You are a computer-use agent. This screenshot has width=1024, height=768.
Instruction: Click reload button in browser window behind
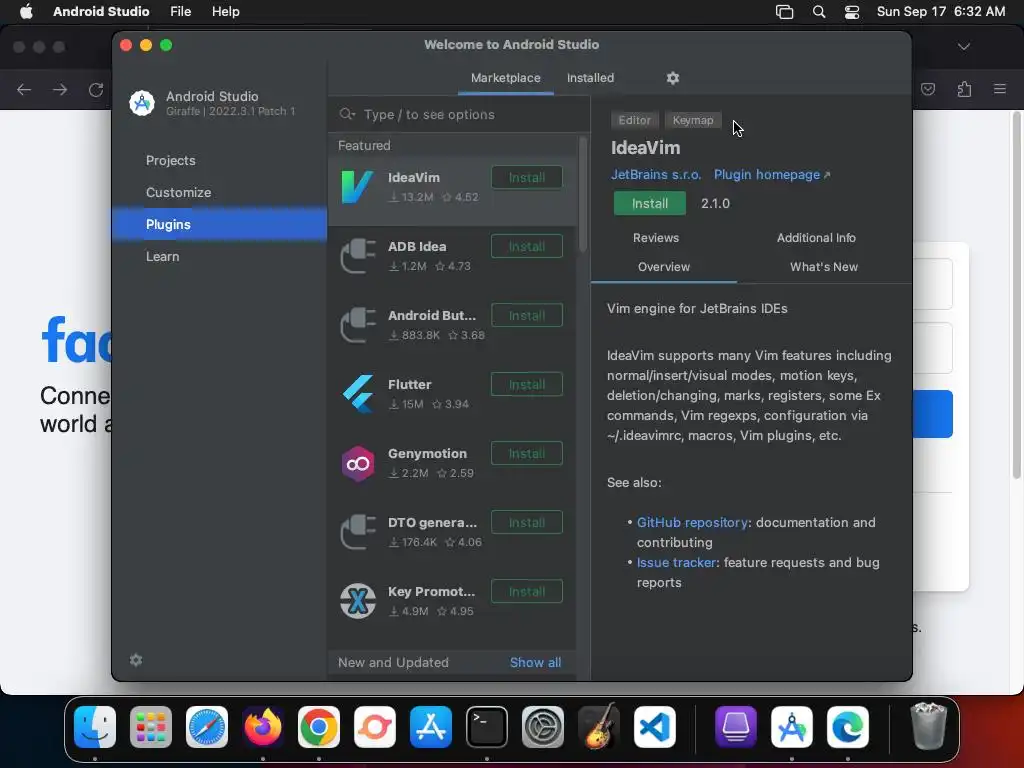(x=96, y=89)
